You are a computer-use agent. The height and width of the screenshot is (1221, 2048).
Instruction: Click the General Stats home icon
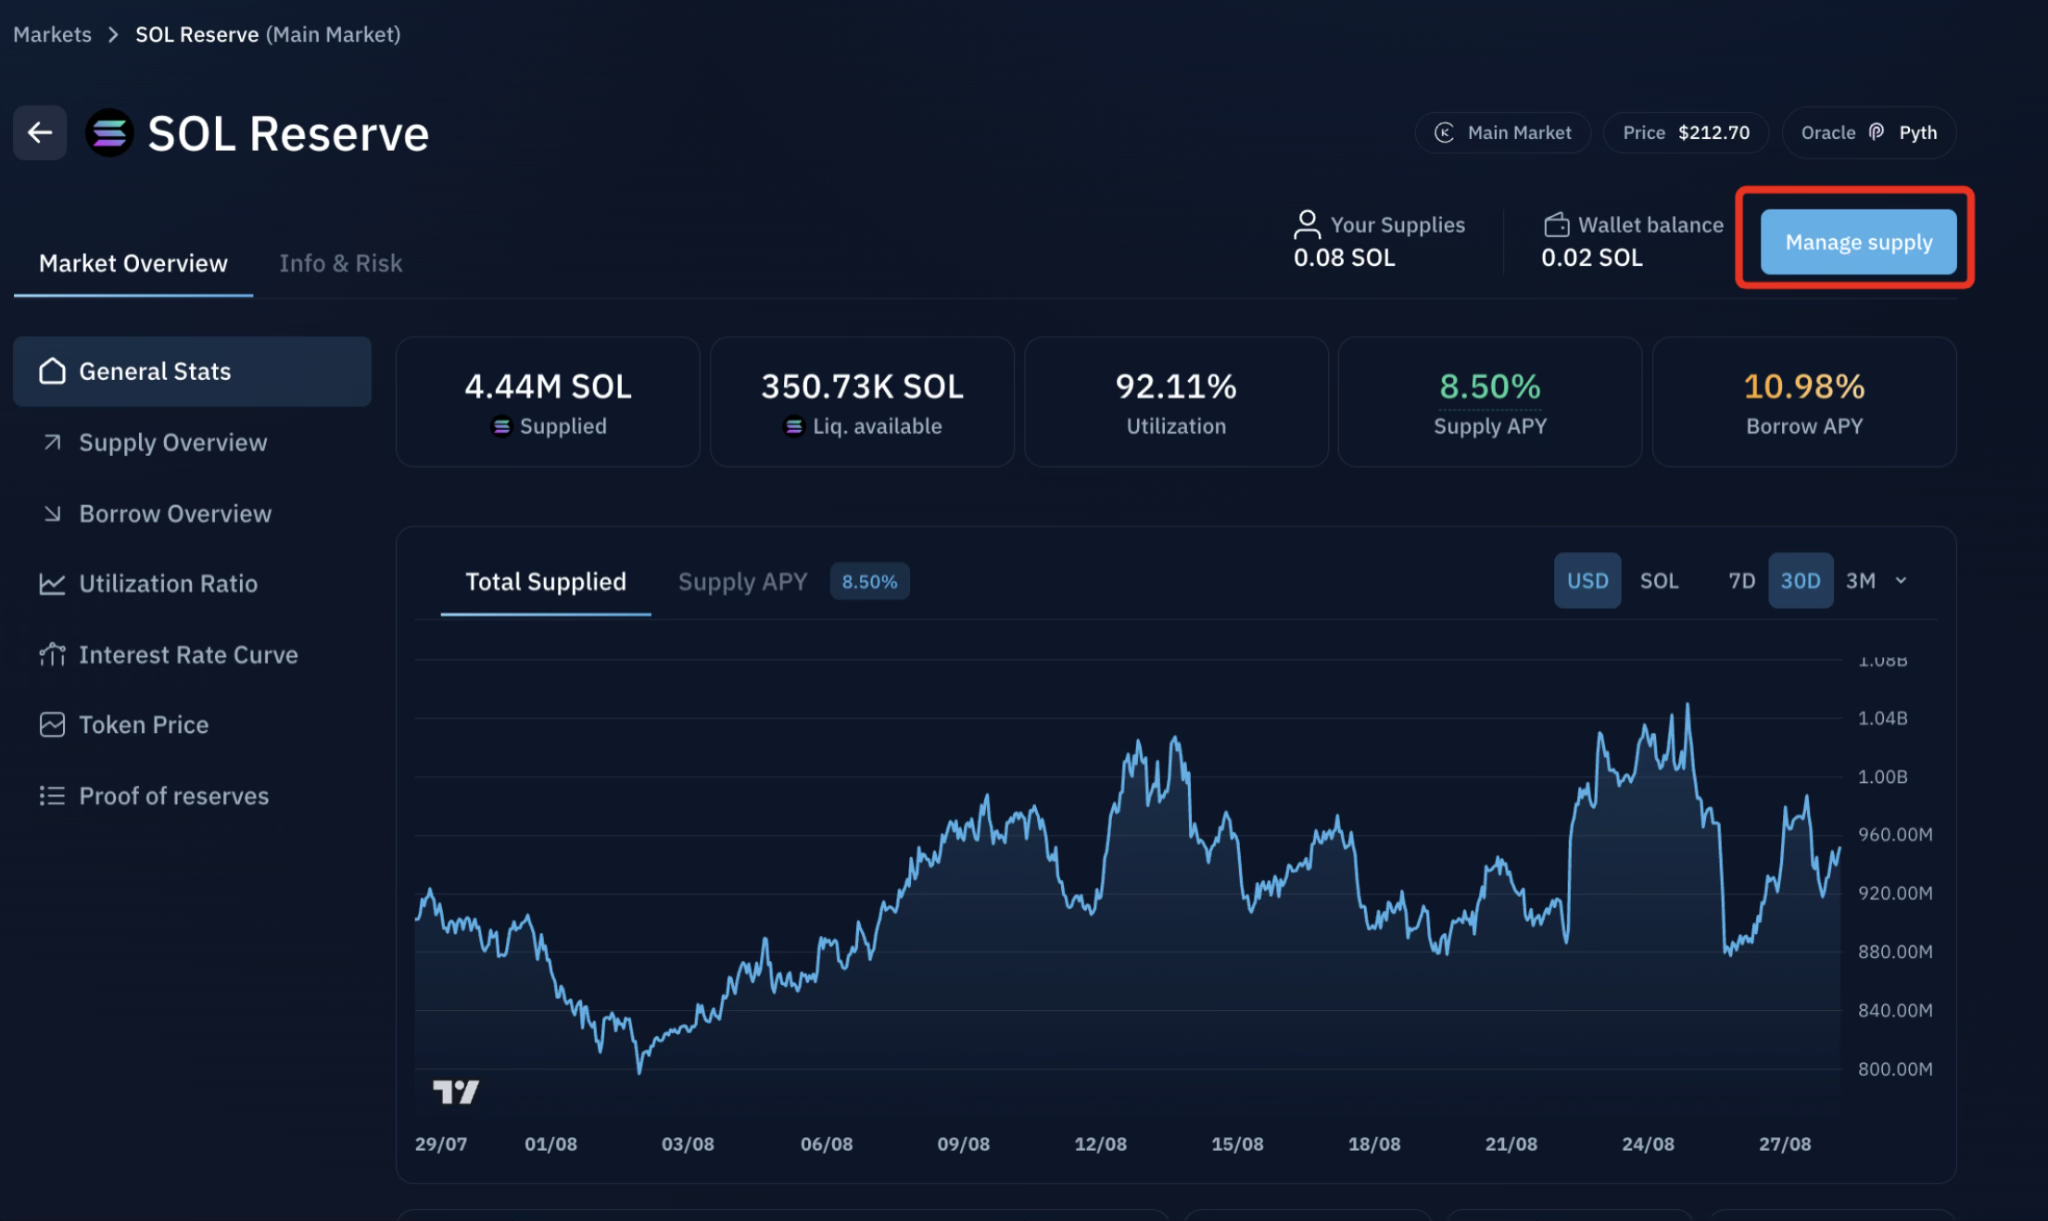tap(52, 371)
